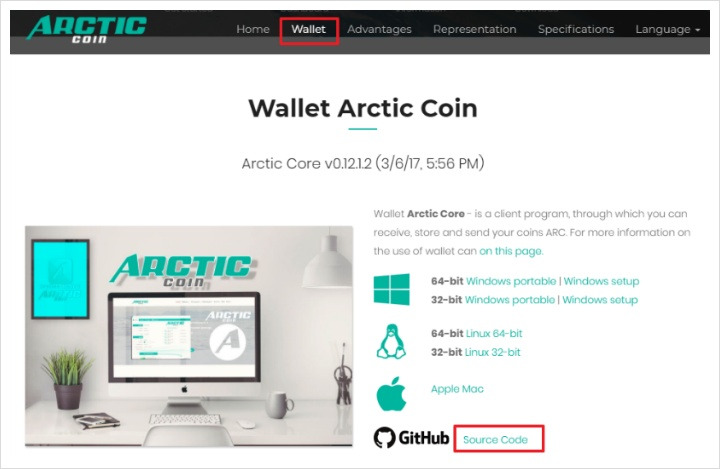720x469 pixels.
Task: Open the Specifications section
Action: click(576, 29)
